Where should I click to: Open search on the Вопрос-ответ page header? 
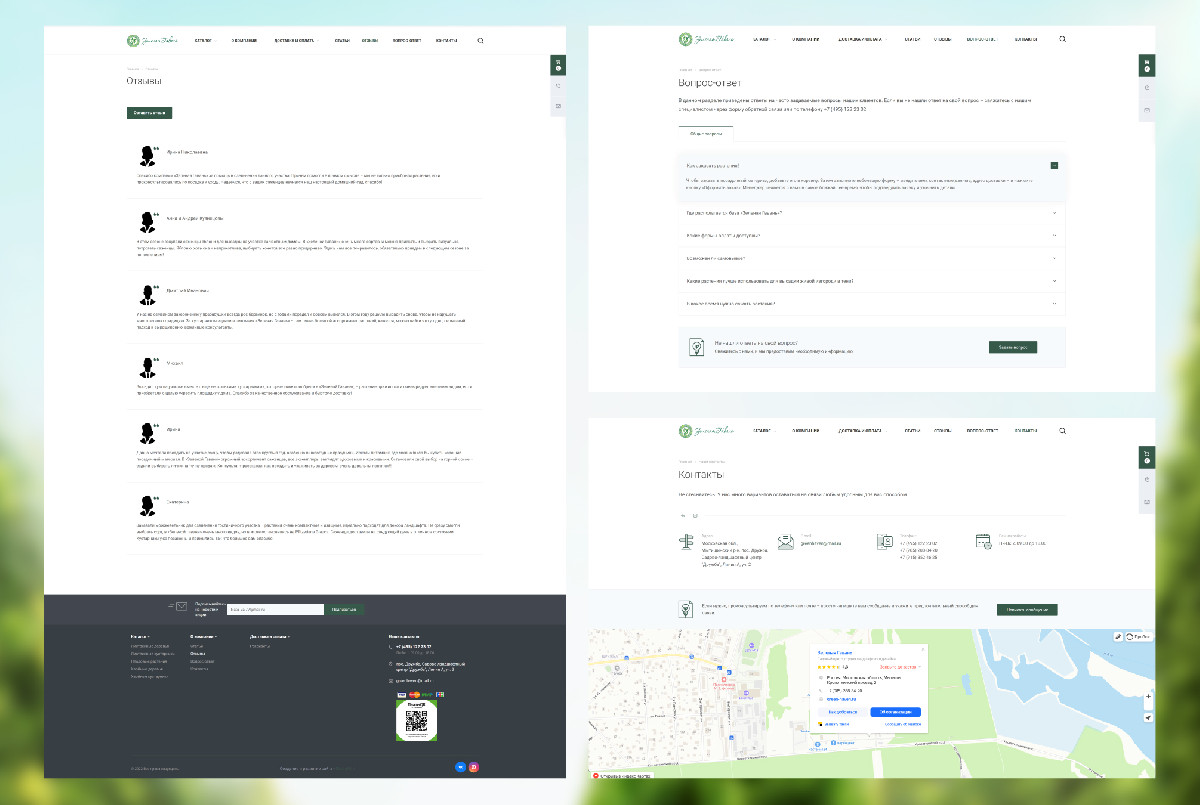(x=1062, y=39)
